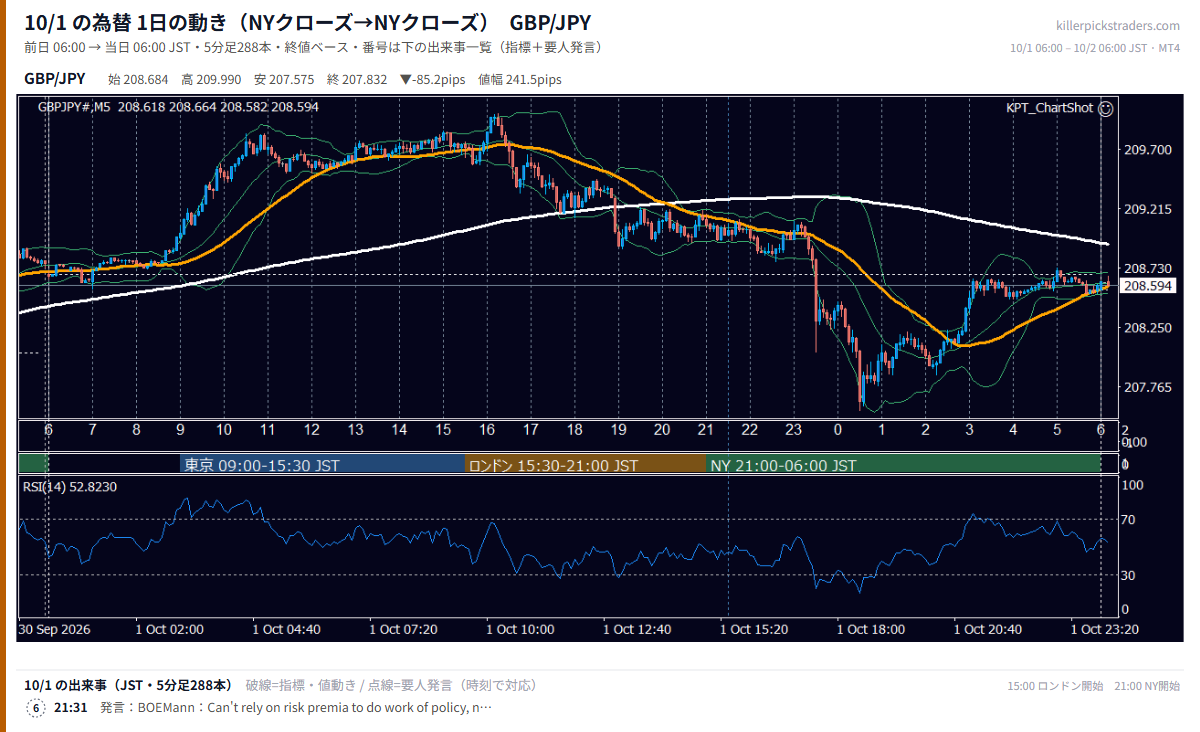The height and width of the screenshot is (732, 1200).
Task: Click the open price 始 208.684
Action: click(139, 80)
